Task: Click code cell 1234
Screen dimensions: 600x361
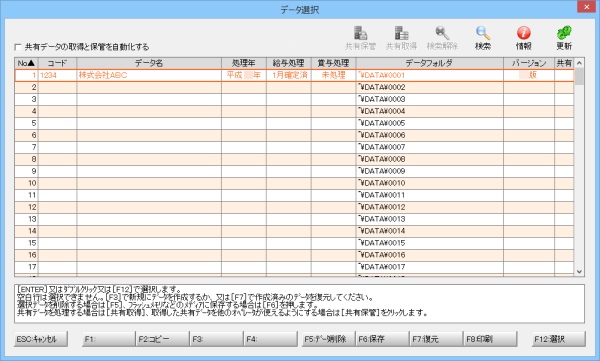Action: [57, 75]
